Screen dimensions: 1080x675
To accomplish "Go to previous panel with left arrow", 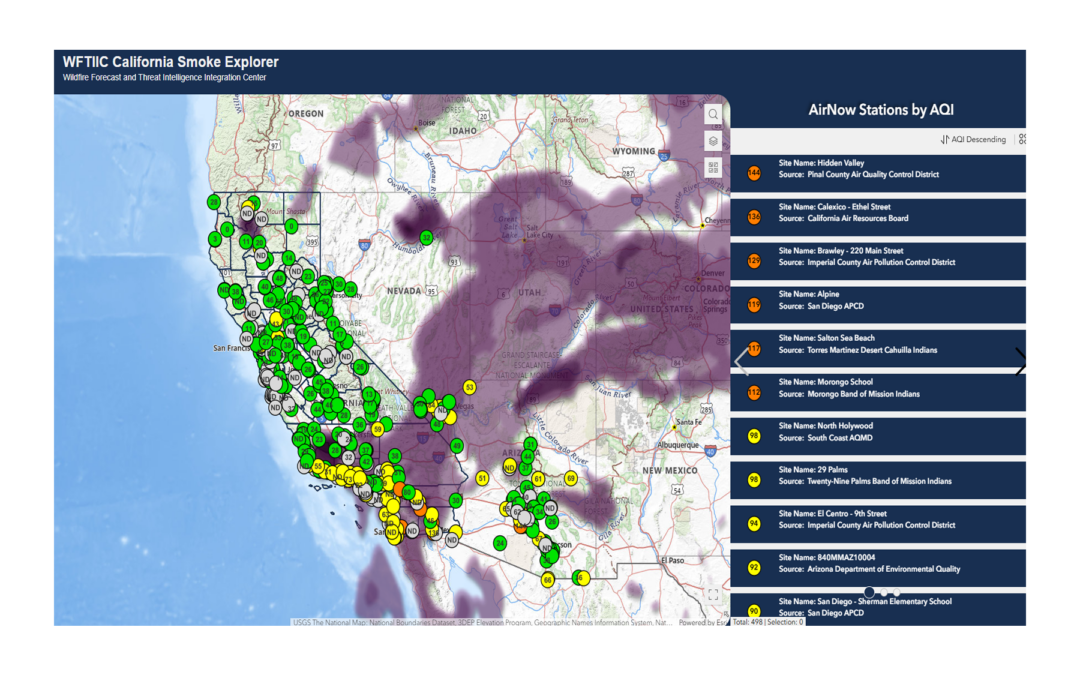I will (x=742, y=361).
